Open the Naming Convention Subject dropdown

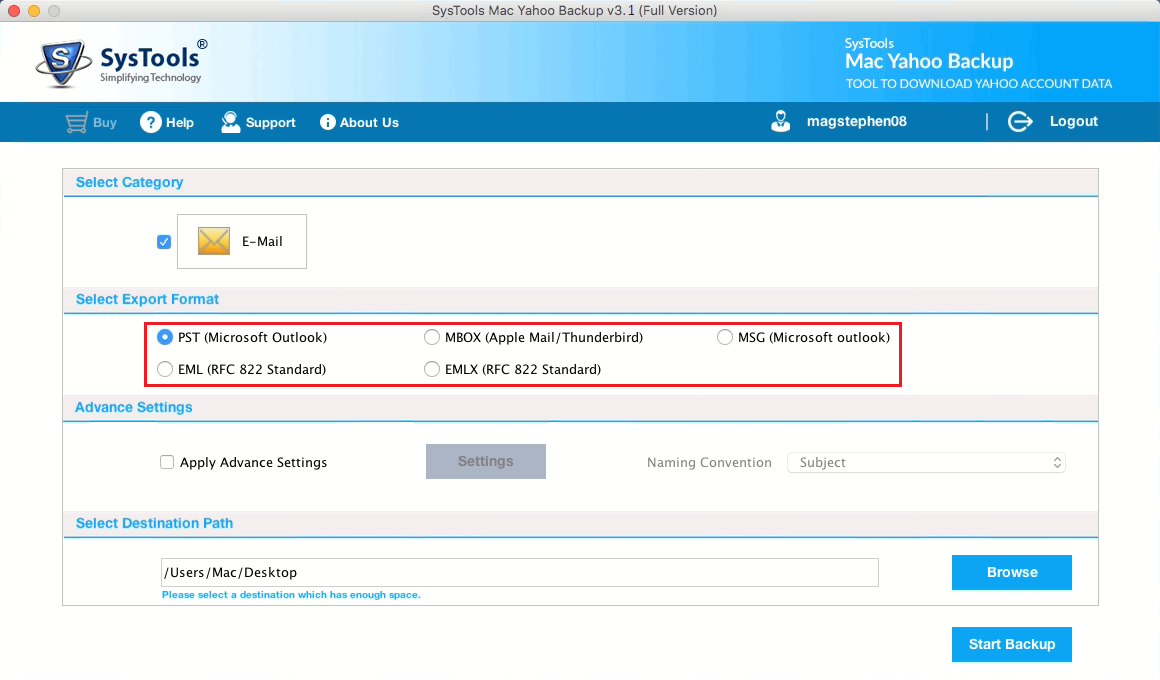pyautogui.click(x=926, y=462)
